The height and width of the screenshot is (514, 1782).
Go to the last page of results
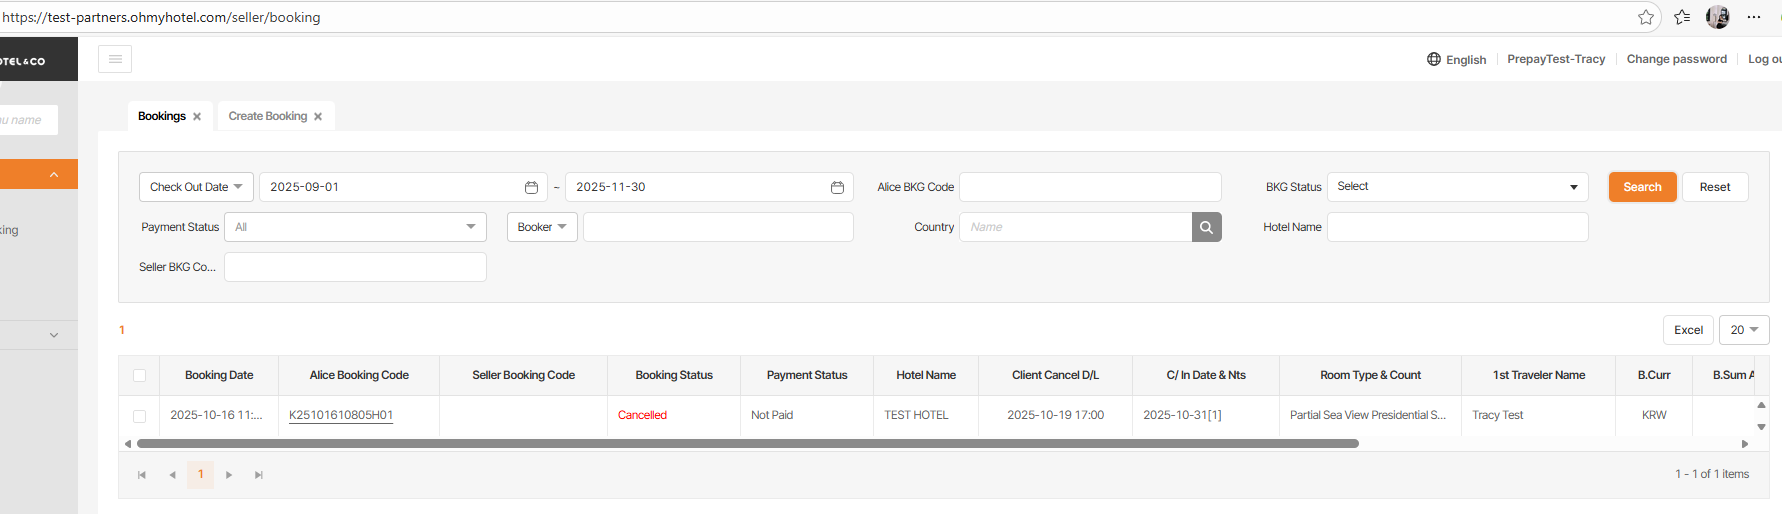tap(259, 475)
